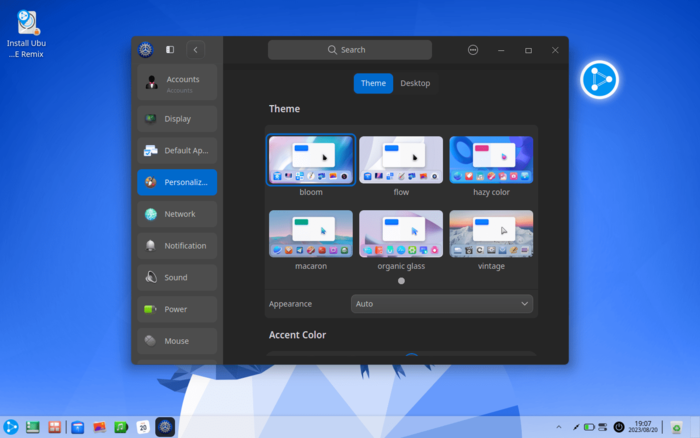Toggle the sidebar panel icon
This screenshot has width=700, height=438.
170,50
